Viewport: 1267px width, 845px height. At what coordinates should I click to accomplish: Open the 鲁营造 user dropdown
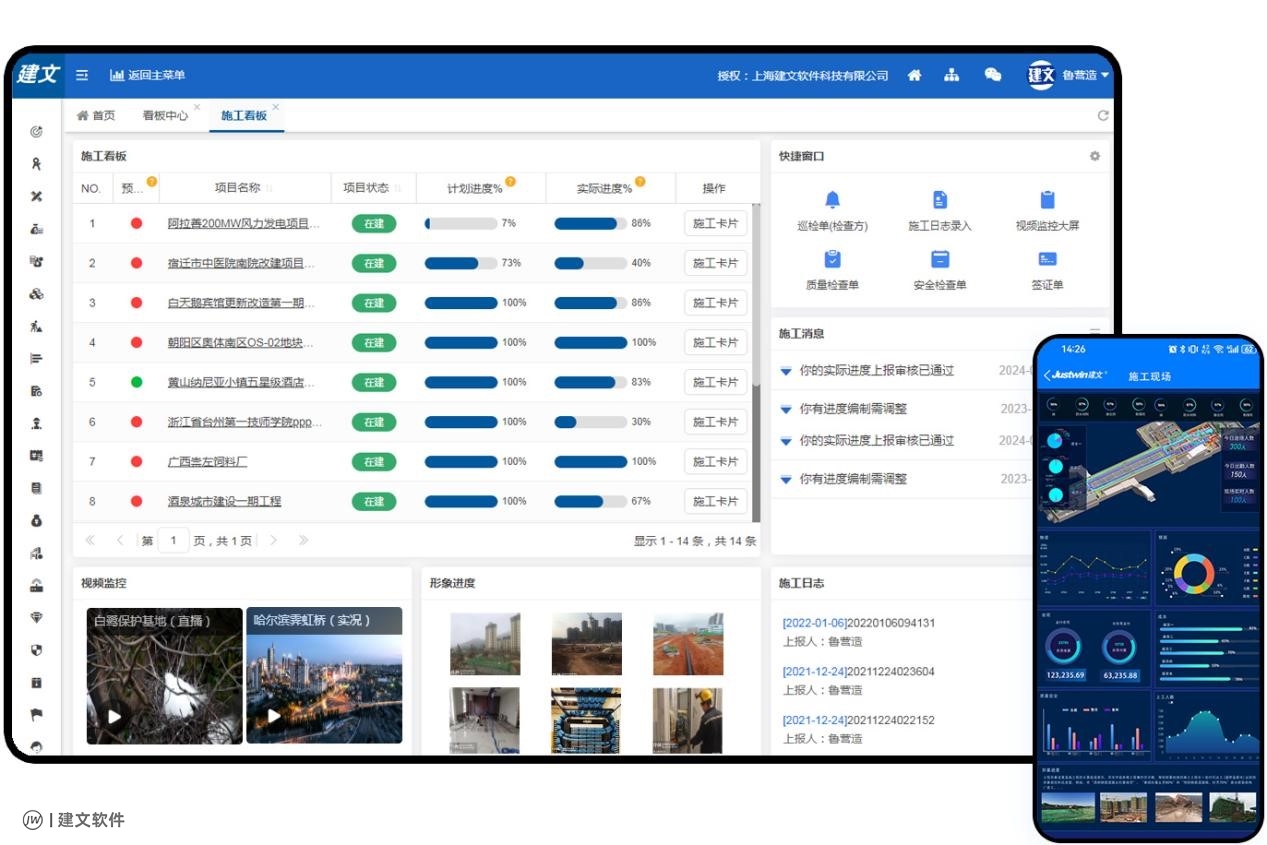[1086, 75]
